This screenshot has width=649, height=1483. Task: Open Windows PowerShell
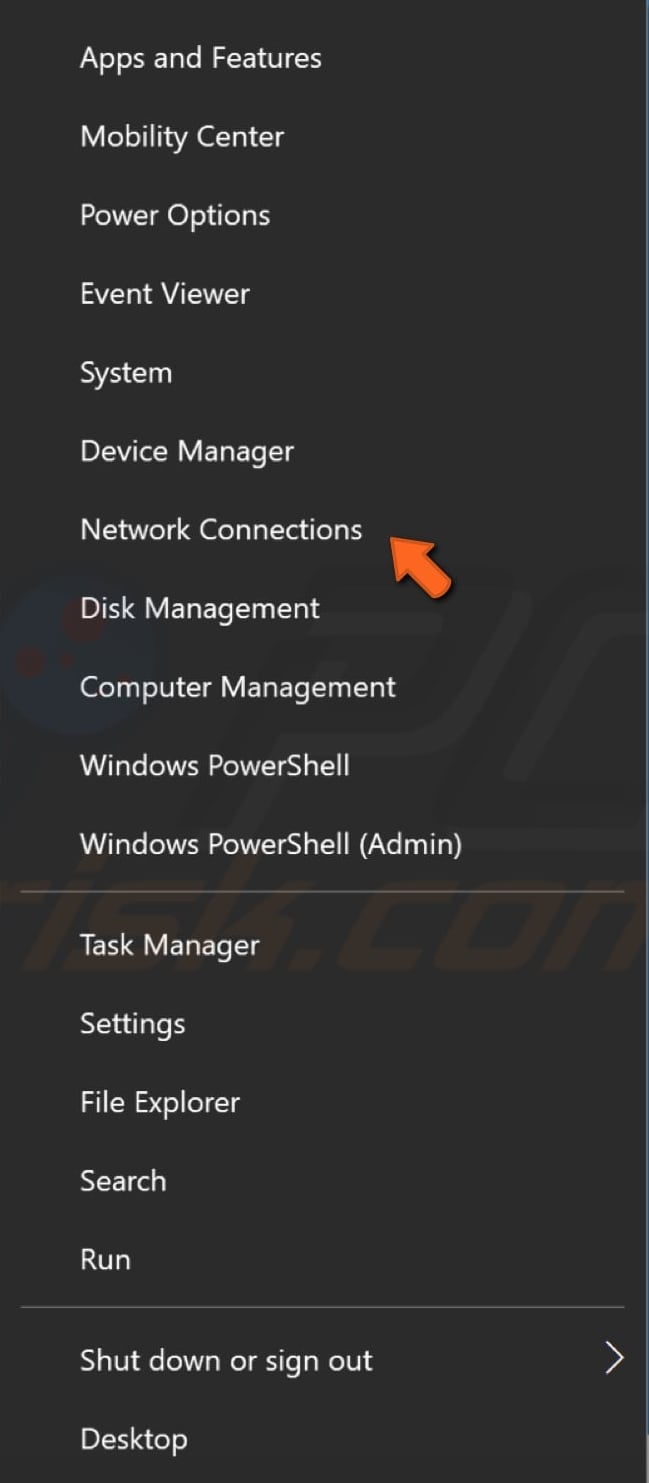click(214, 766)
